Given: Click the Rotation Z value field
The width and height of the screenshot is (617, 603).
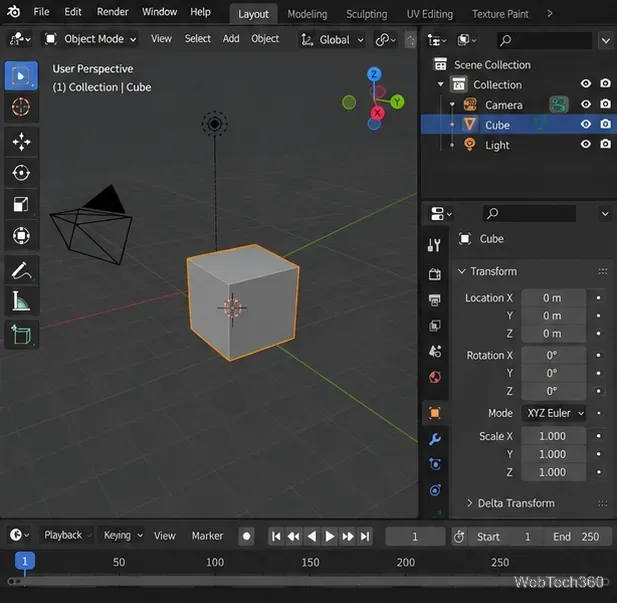Looking at the screenshot, I should (553, 391).
